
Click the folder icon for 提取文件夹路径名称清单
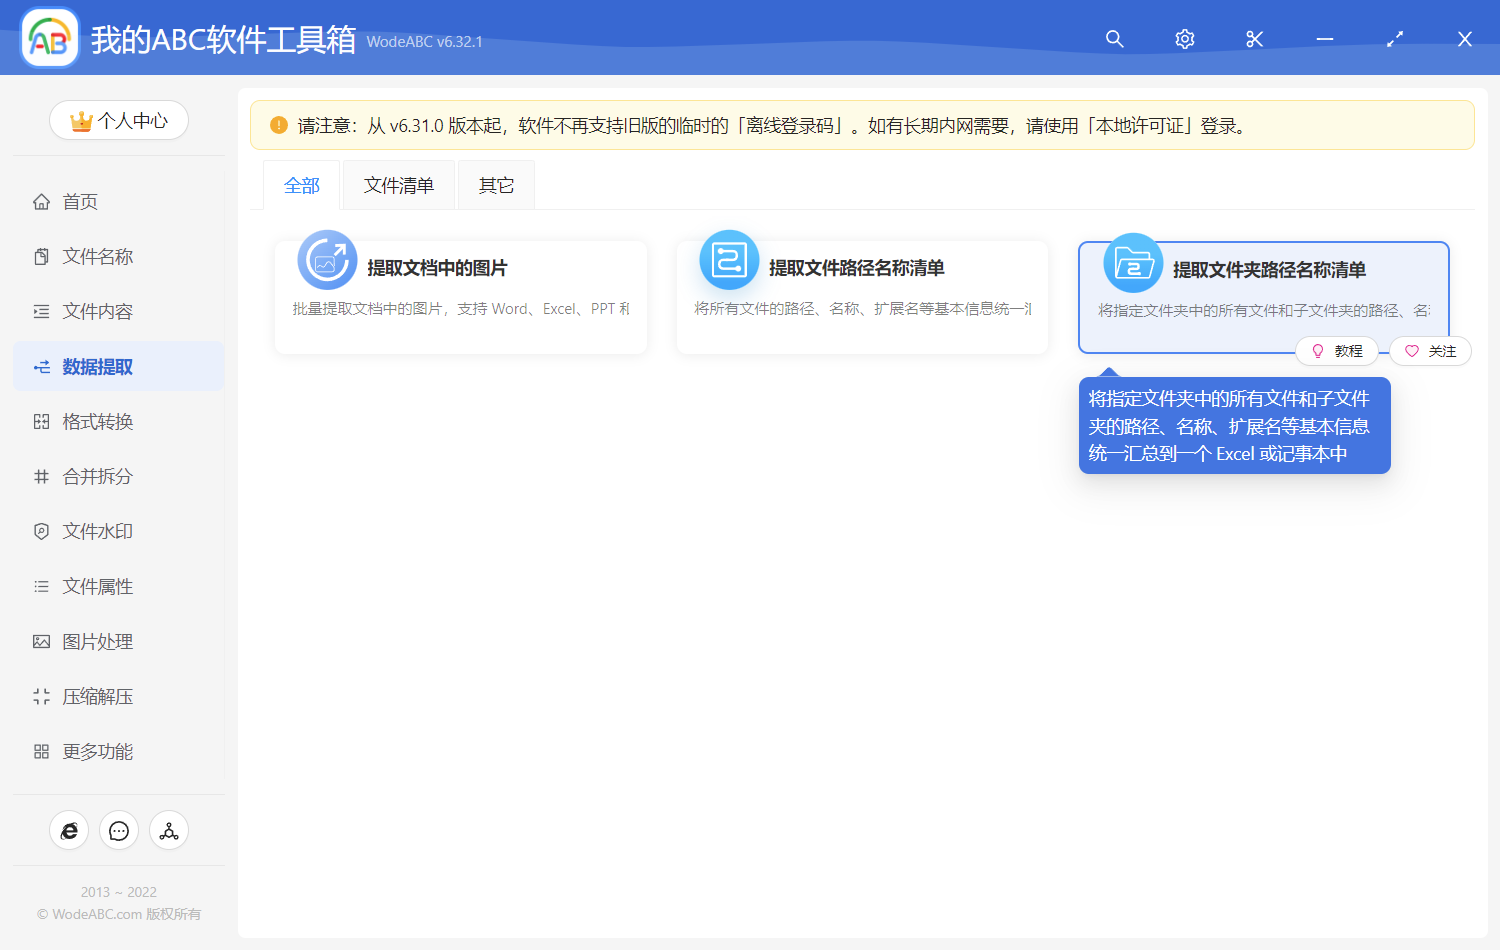pyautogui.click(x=1132, y=259)
